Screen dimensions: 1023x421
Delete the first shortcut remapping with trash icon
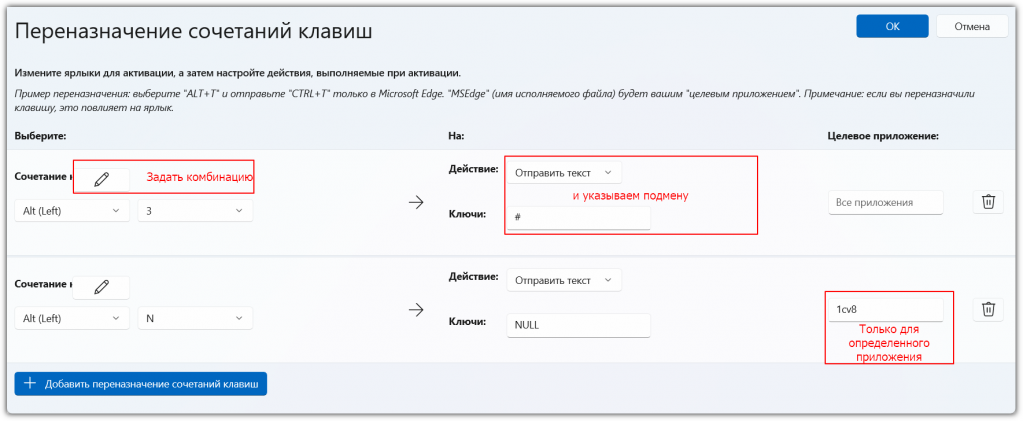pos(988,202)
